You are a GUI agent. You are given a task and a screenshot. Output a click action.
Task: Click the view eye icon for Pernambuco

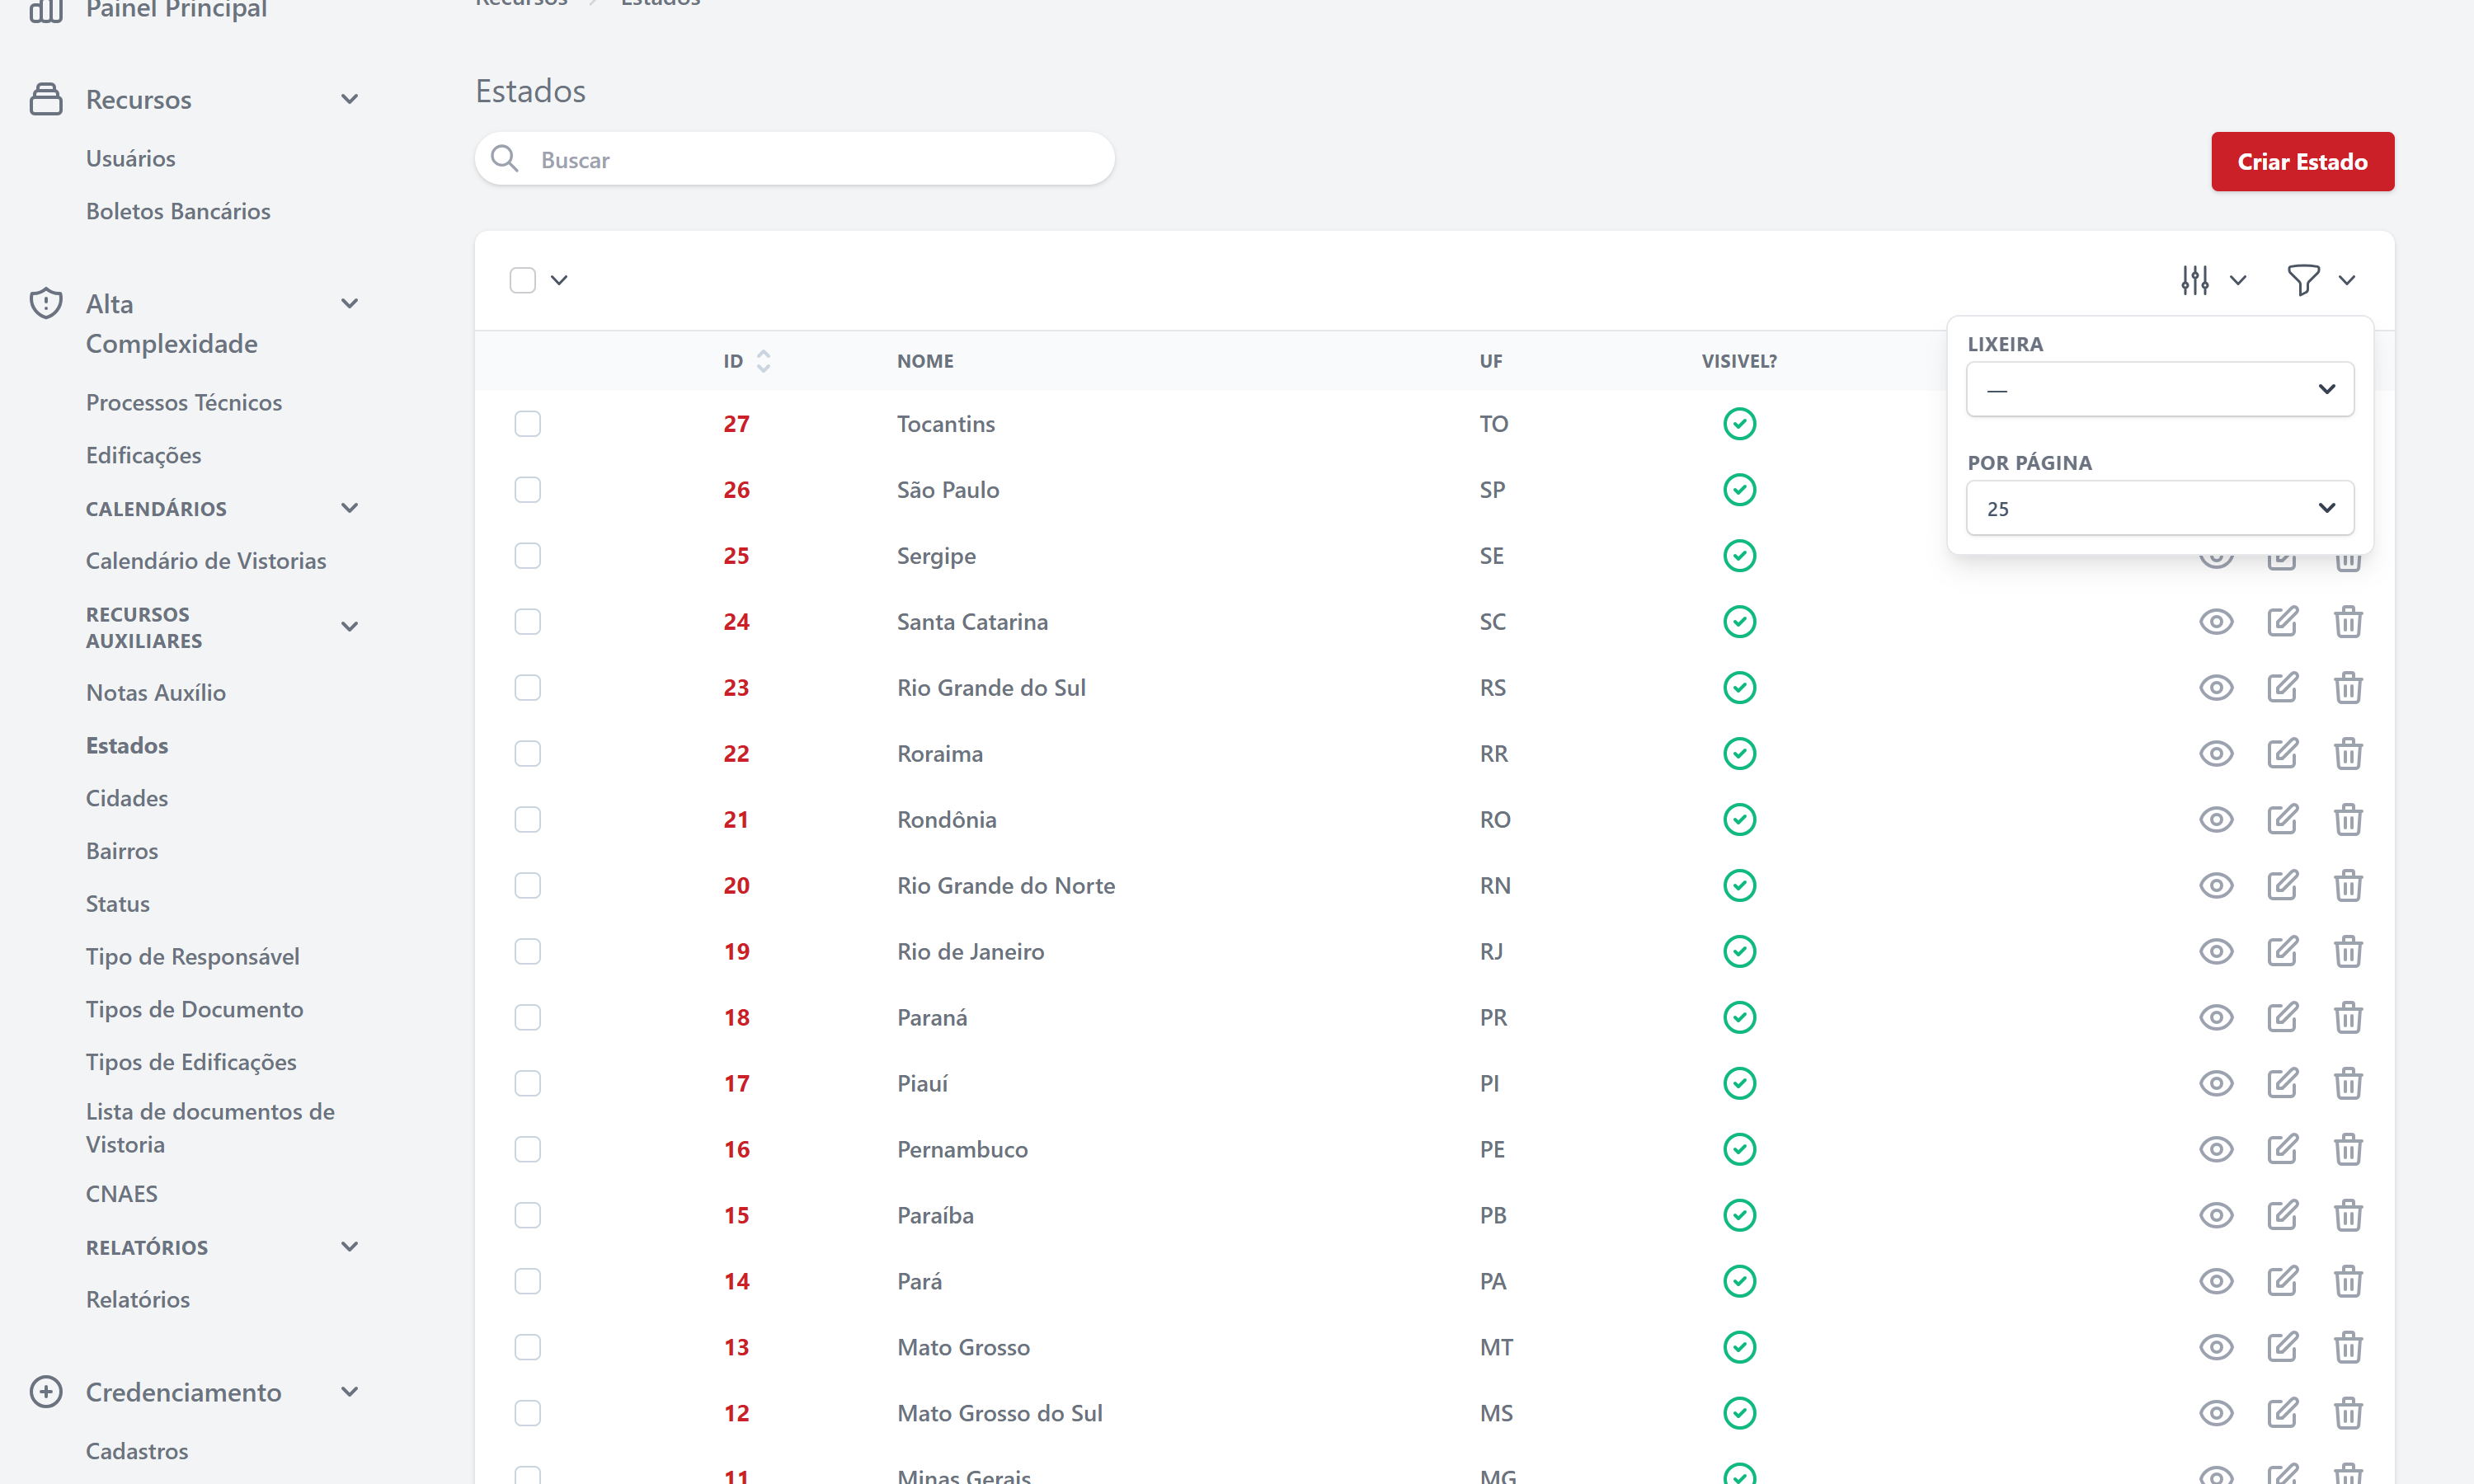point(2216,1149)
